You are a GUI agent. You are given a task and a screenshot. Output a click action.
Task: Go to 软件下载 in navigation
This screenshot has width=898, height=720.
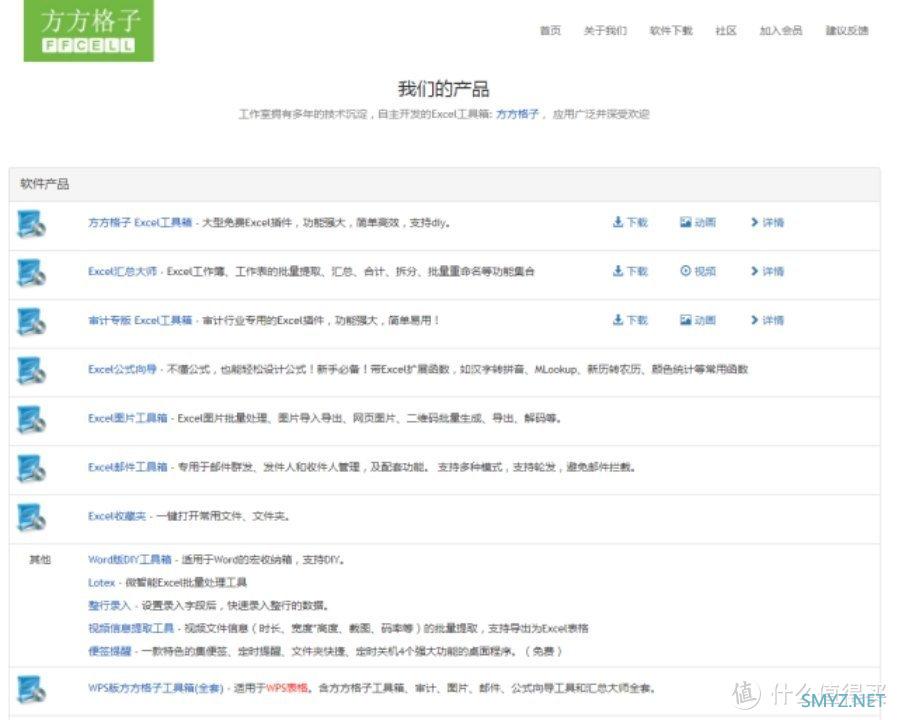[671, 30]
